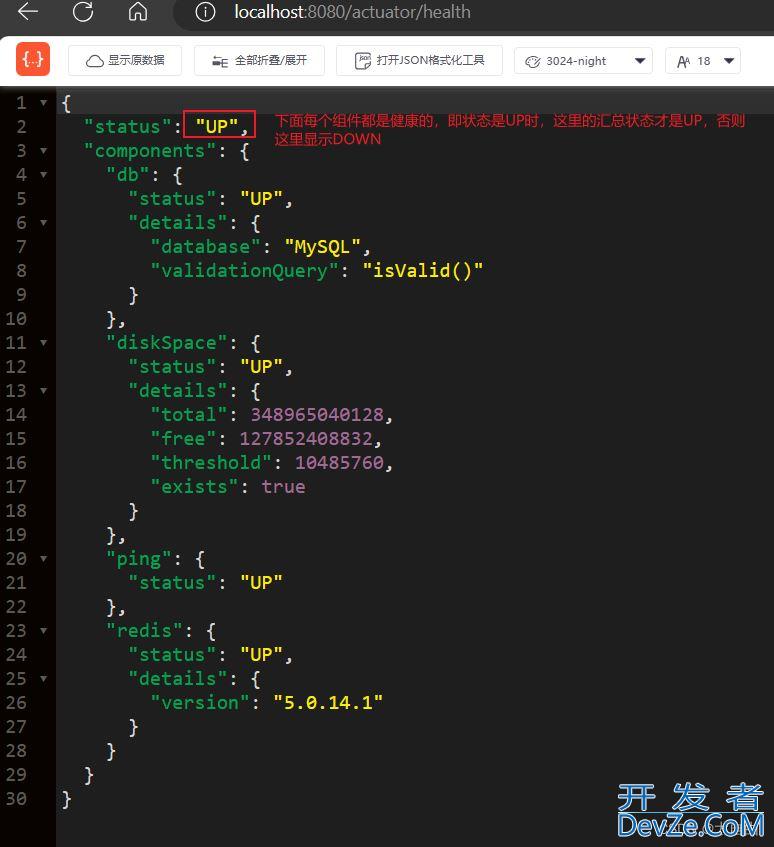Click the "validationQuery" key
The height and width of the screenshot is (847, 774).
pos(244,270)
